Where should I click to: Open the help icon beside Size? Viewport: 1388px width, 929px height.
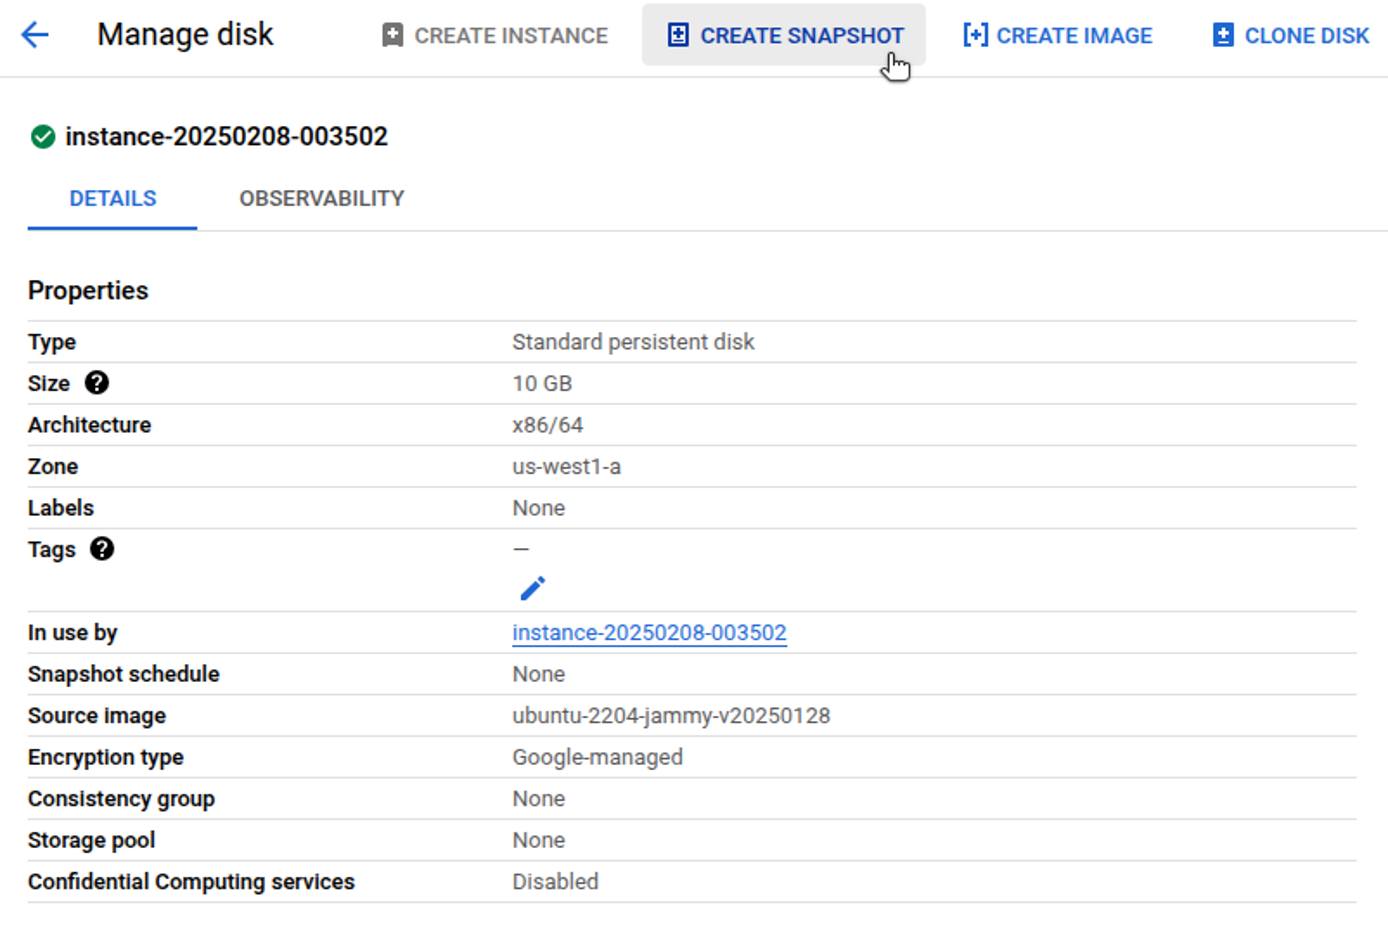coord(97,383)
